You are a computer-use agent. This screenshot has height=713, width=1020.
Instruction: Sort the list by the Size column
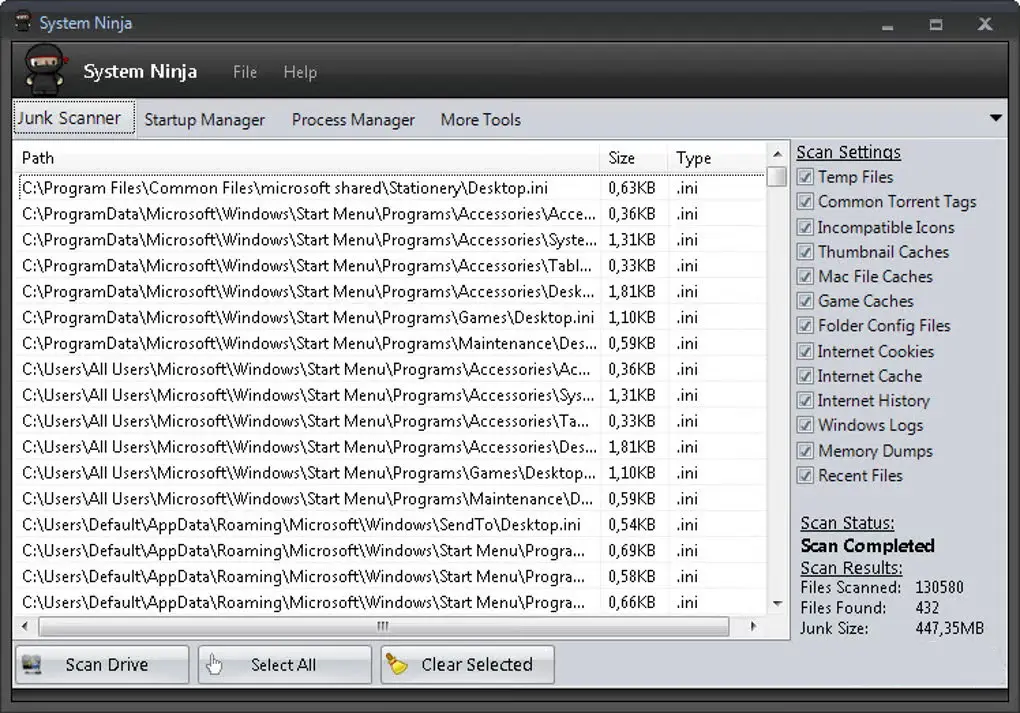(x=630, y=158)
